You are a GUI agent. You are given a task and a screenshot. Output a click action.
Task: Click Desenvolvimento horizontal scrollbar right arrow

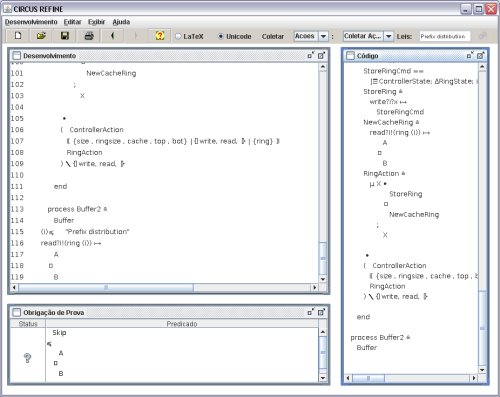(314, 287)
